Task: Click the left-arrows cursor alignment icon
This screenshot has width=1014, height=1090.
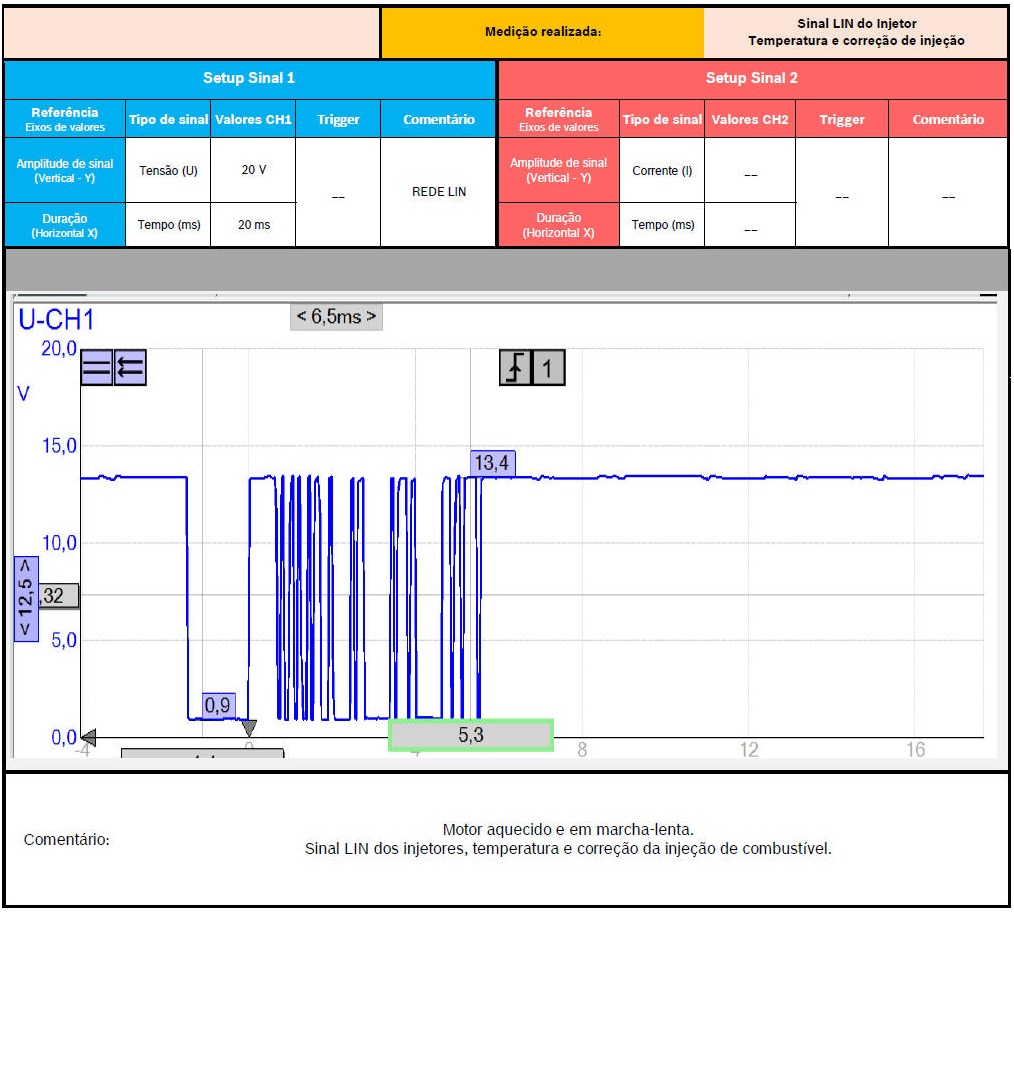Action: click(130, 369)
